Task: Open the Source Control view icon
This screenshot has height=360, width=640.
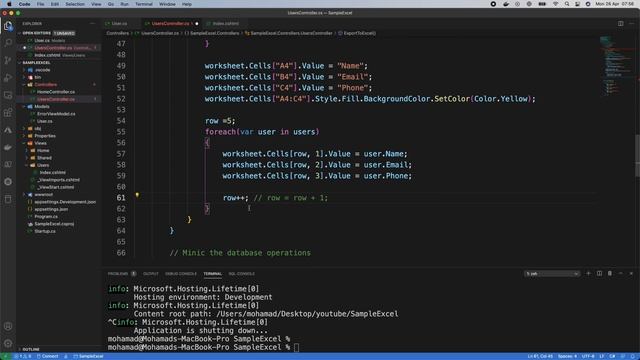Action: (8, 60)
